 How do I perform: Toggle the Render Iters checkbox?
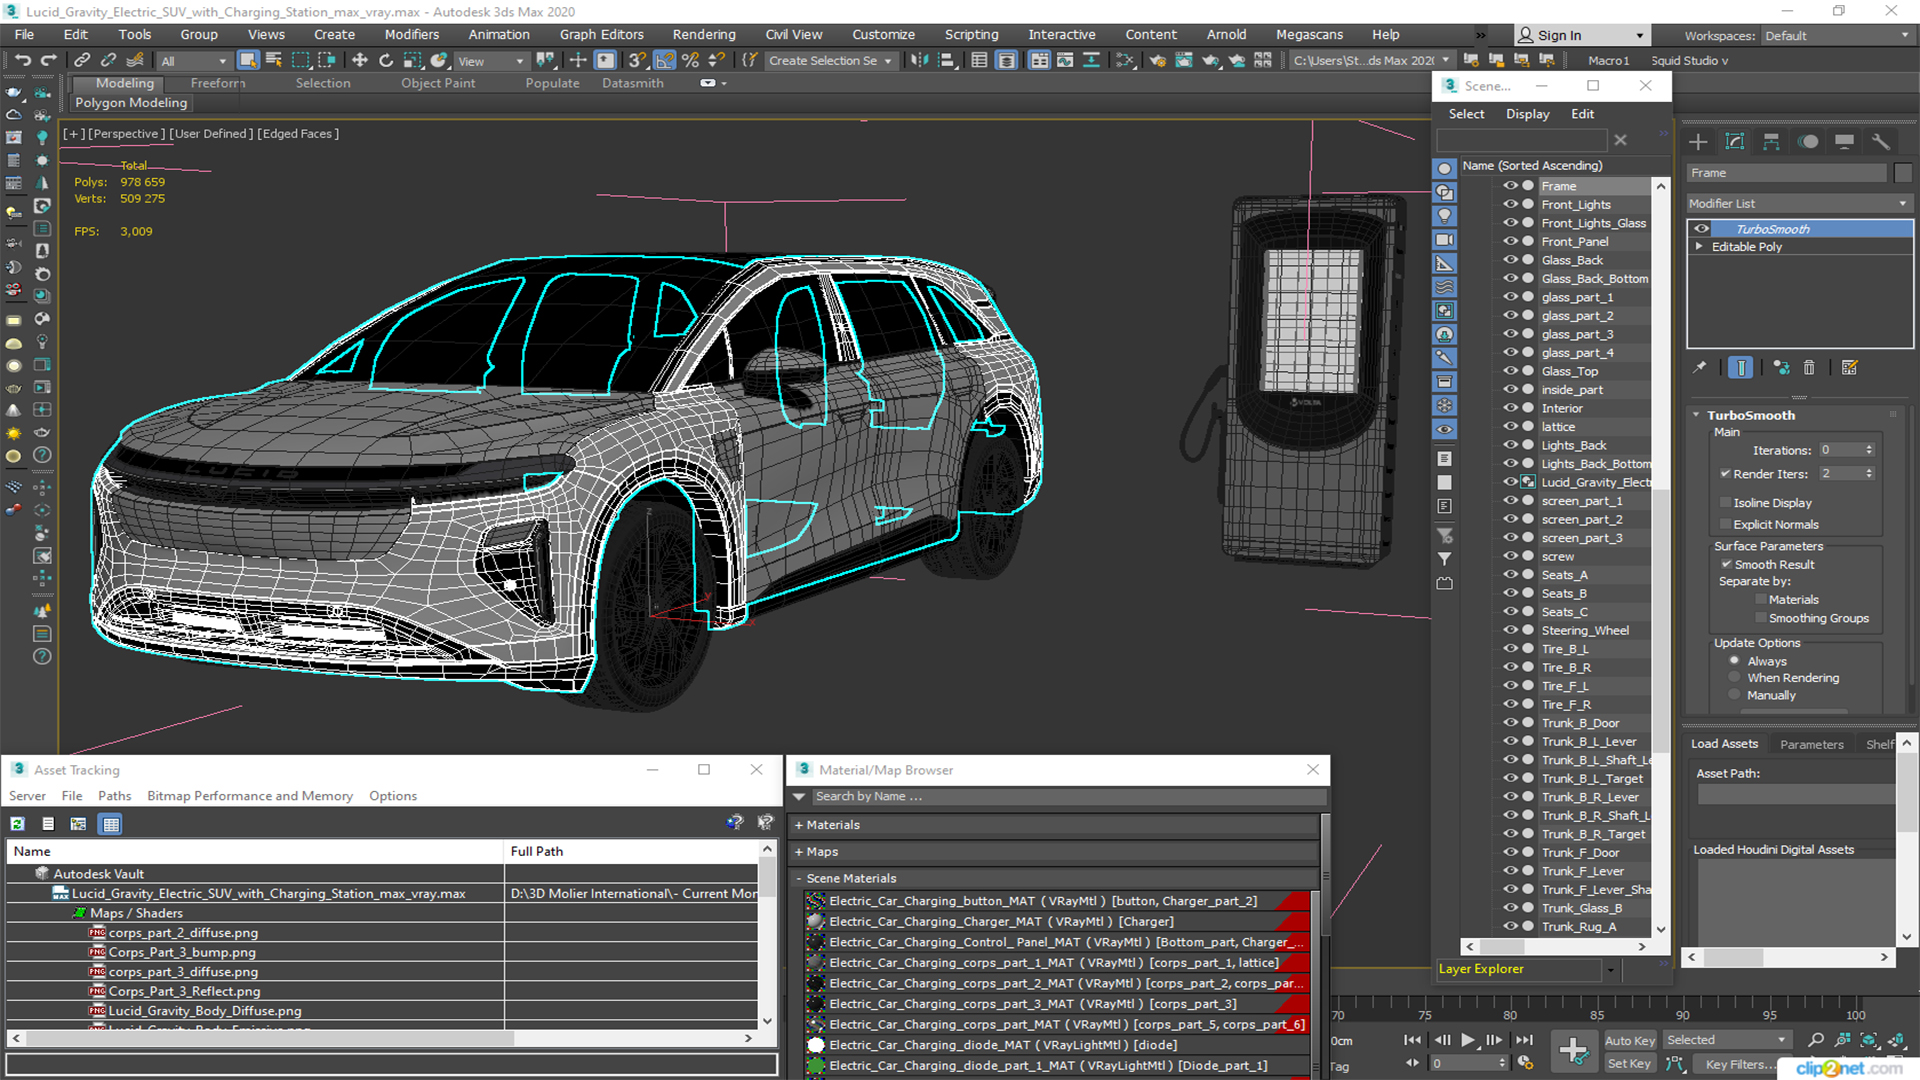click(x=1725, y=474)
